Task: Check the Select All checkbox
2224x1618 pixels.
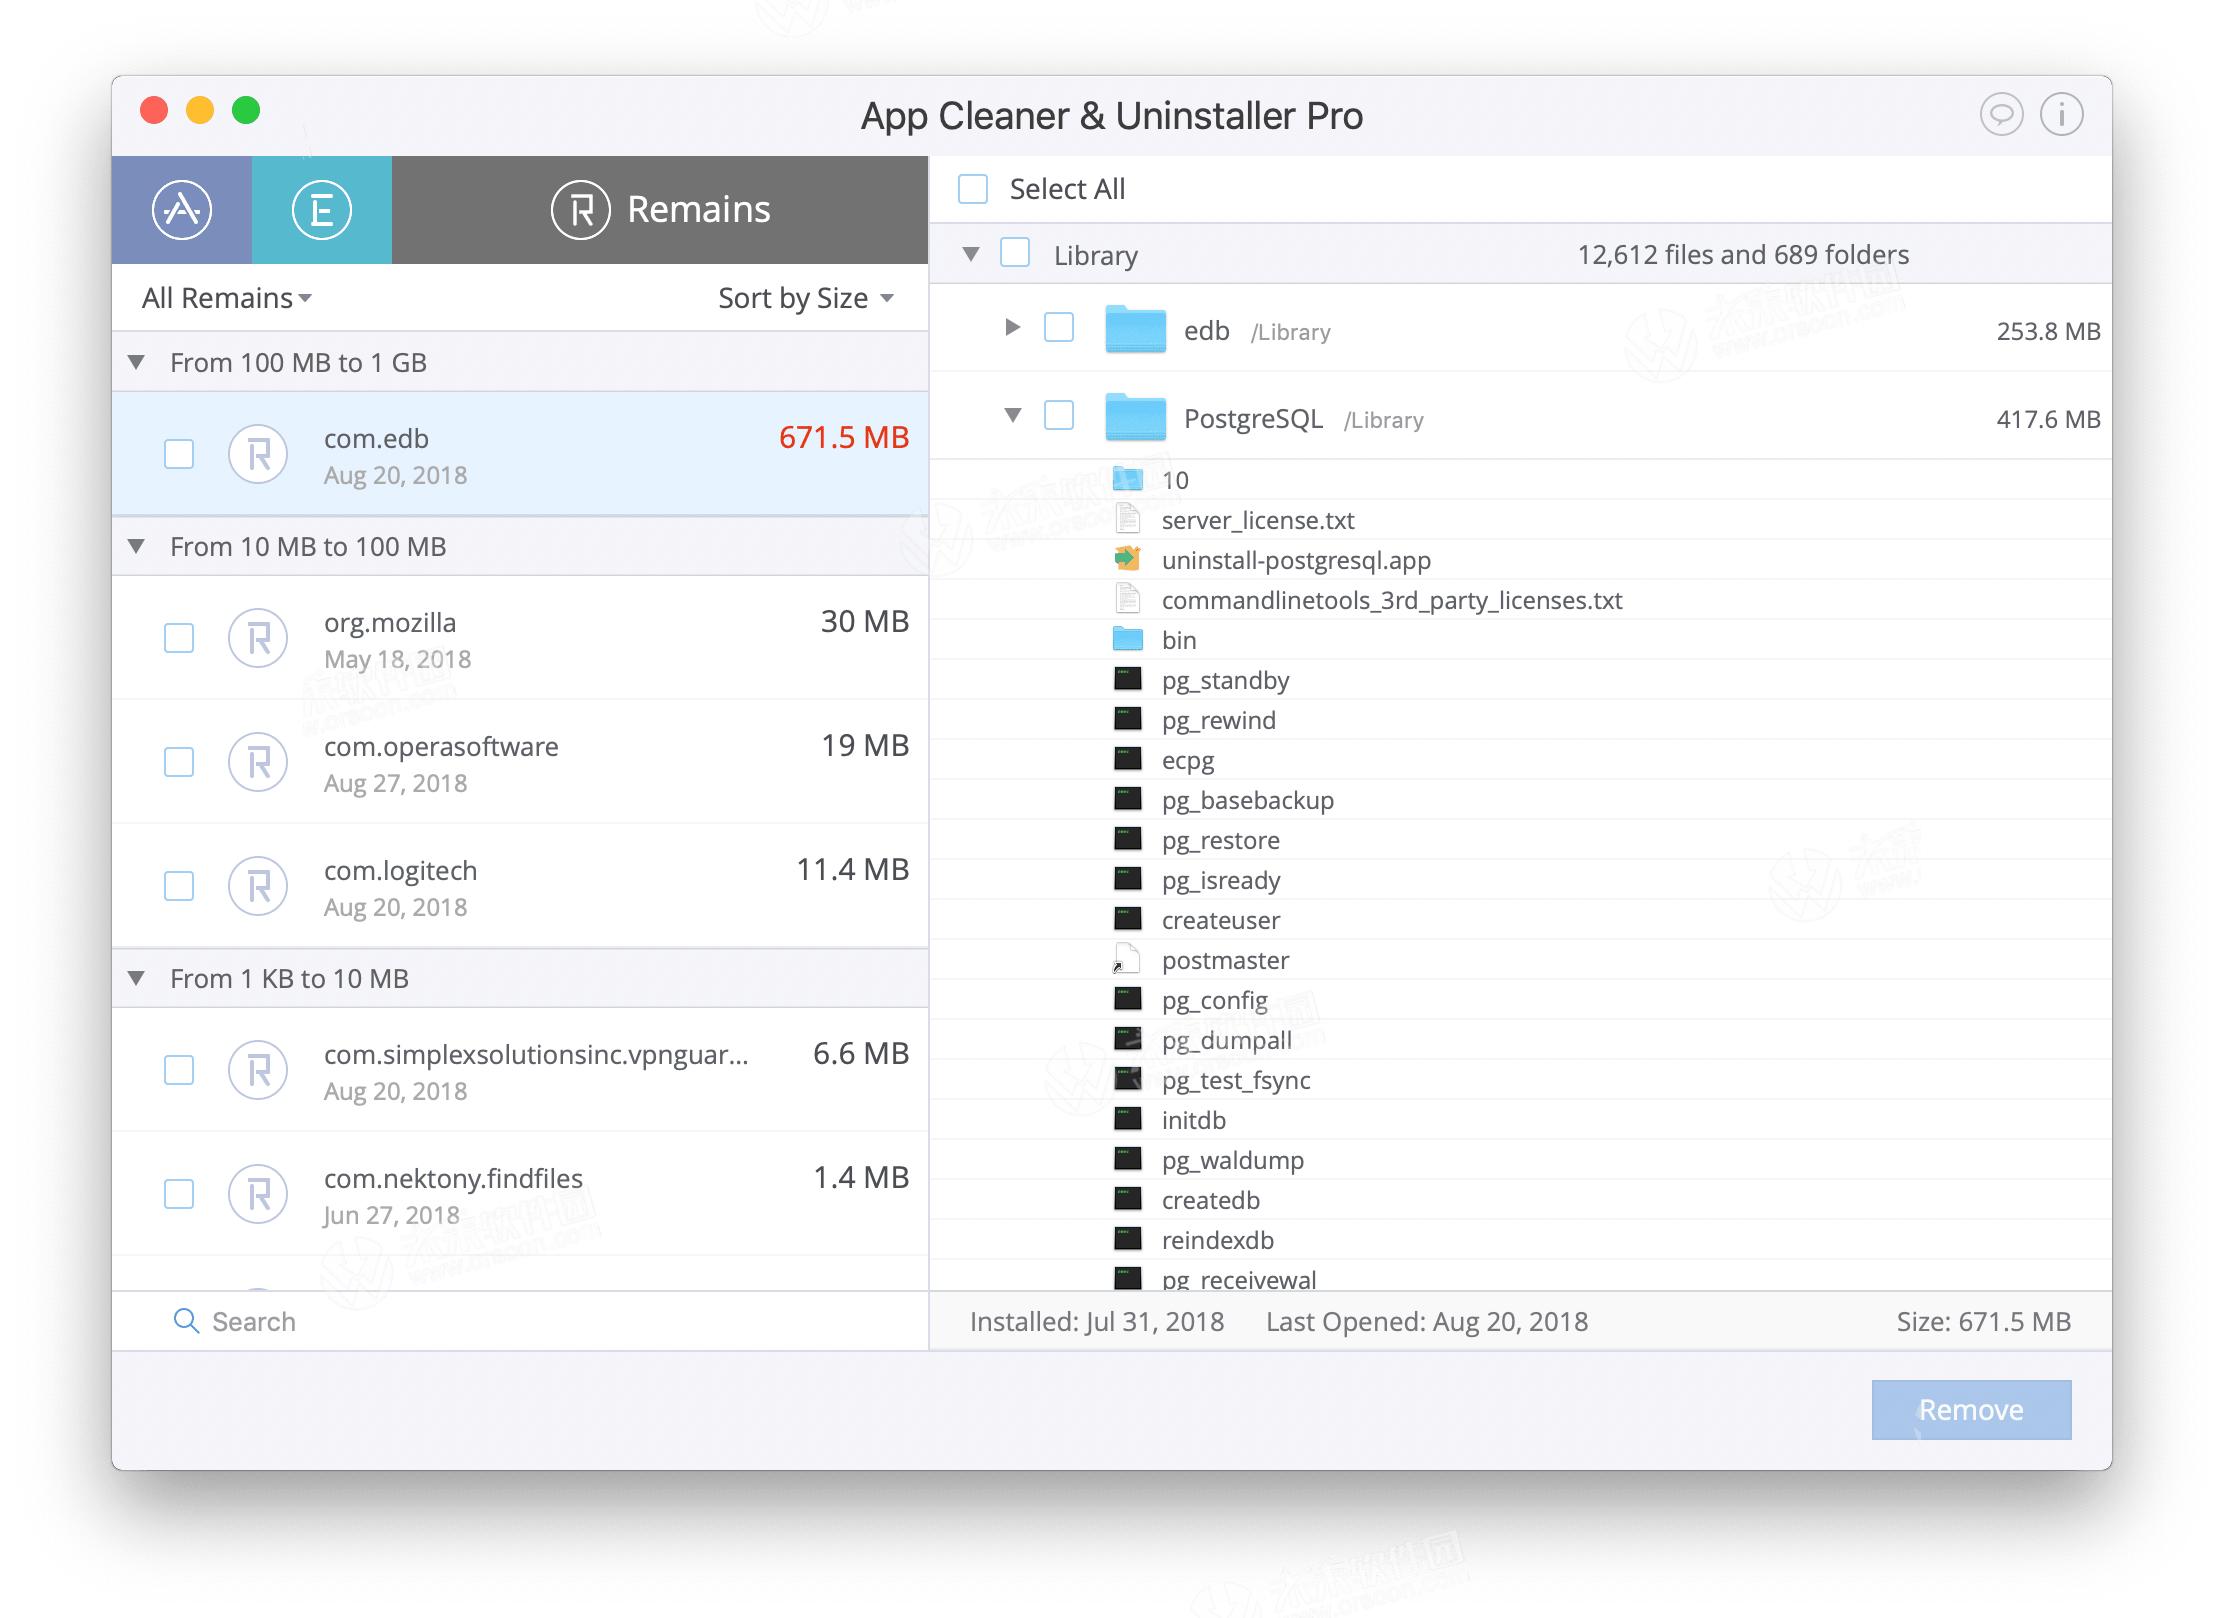Action: pyautogui.click(x=974, y=188)
